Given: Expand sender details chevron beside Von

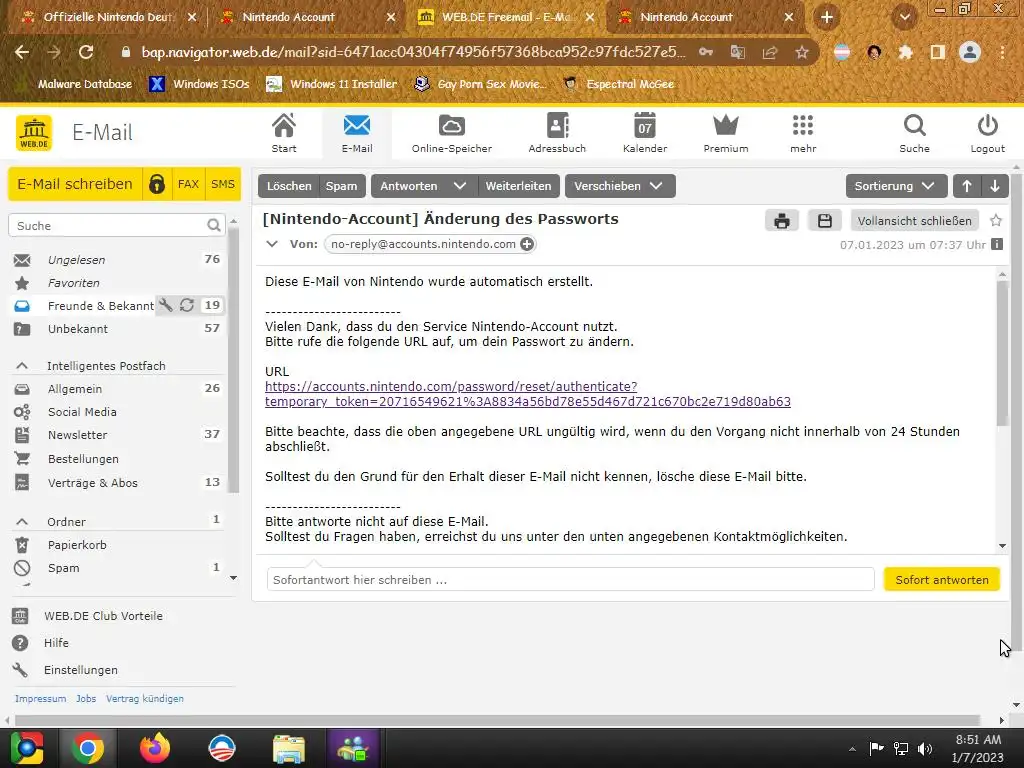Looking at the screenshot, I should point(272,244).
